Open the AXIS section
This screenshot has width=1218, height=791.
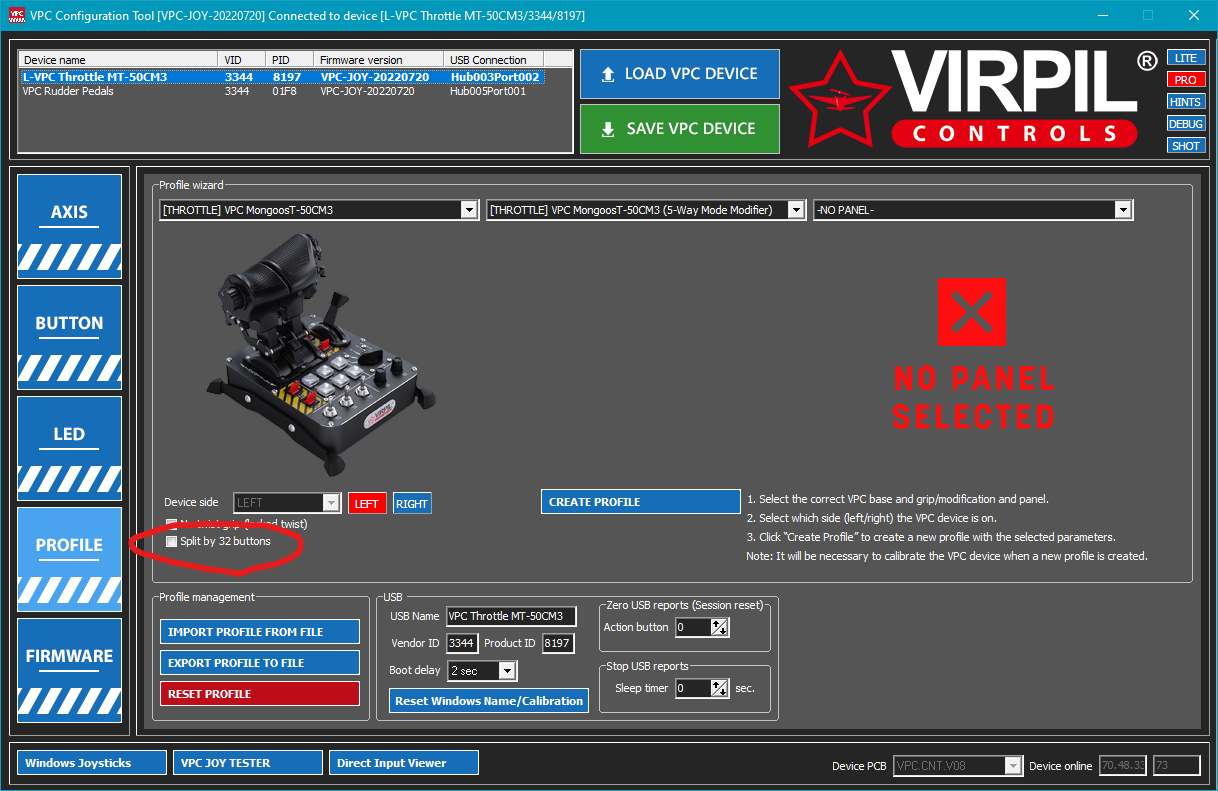coord(69,226)
